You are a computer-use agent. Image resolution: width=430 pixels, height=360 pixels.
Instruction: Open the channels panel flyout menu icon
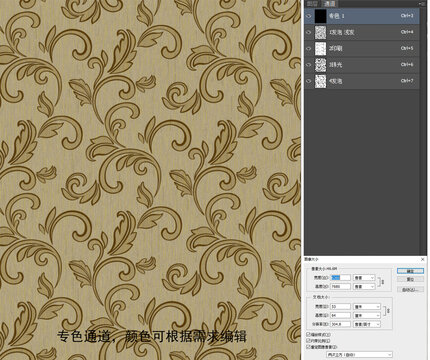click(422, 3)
